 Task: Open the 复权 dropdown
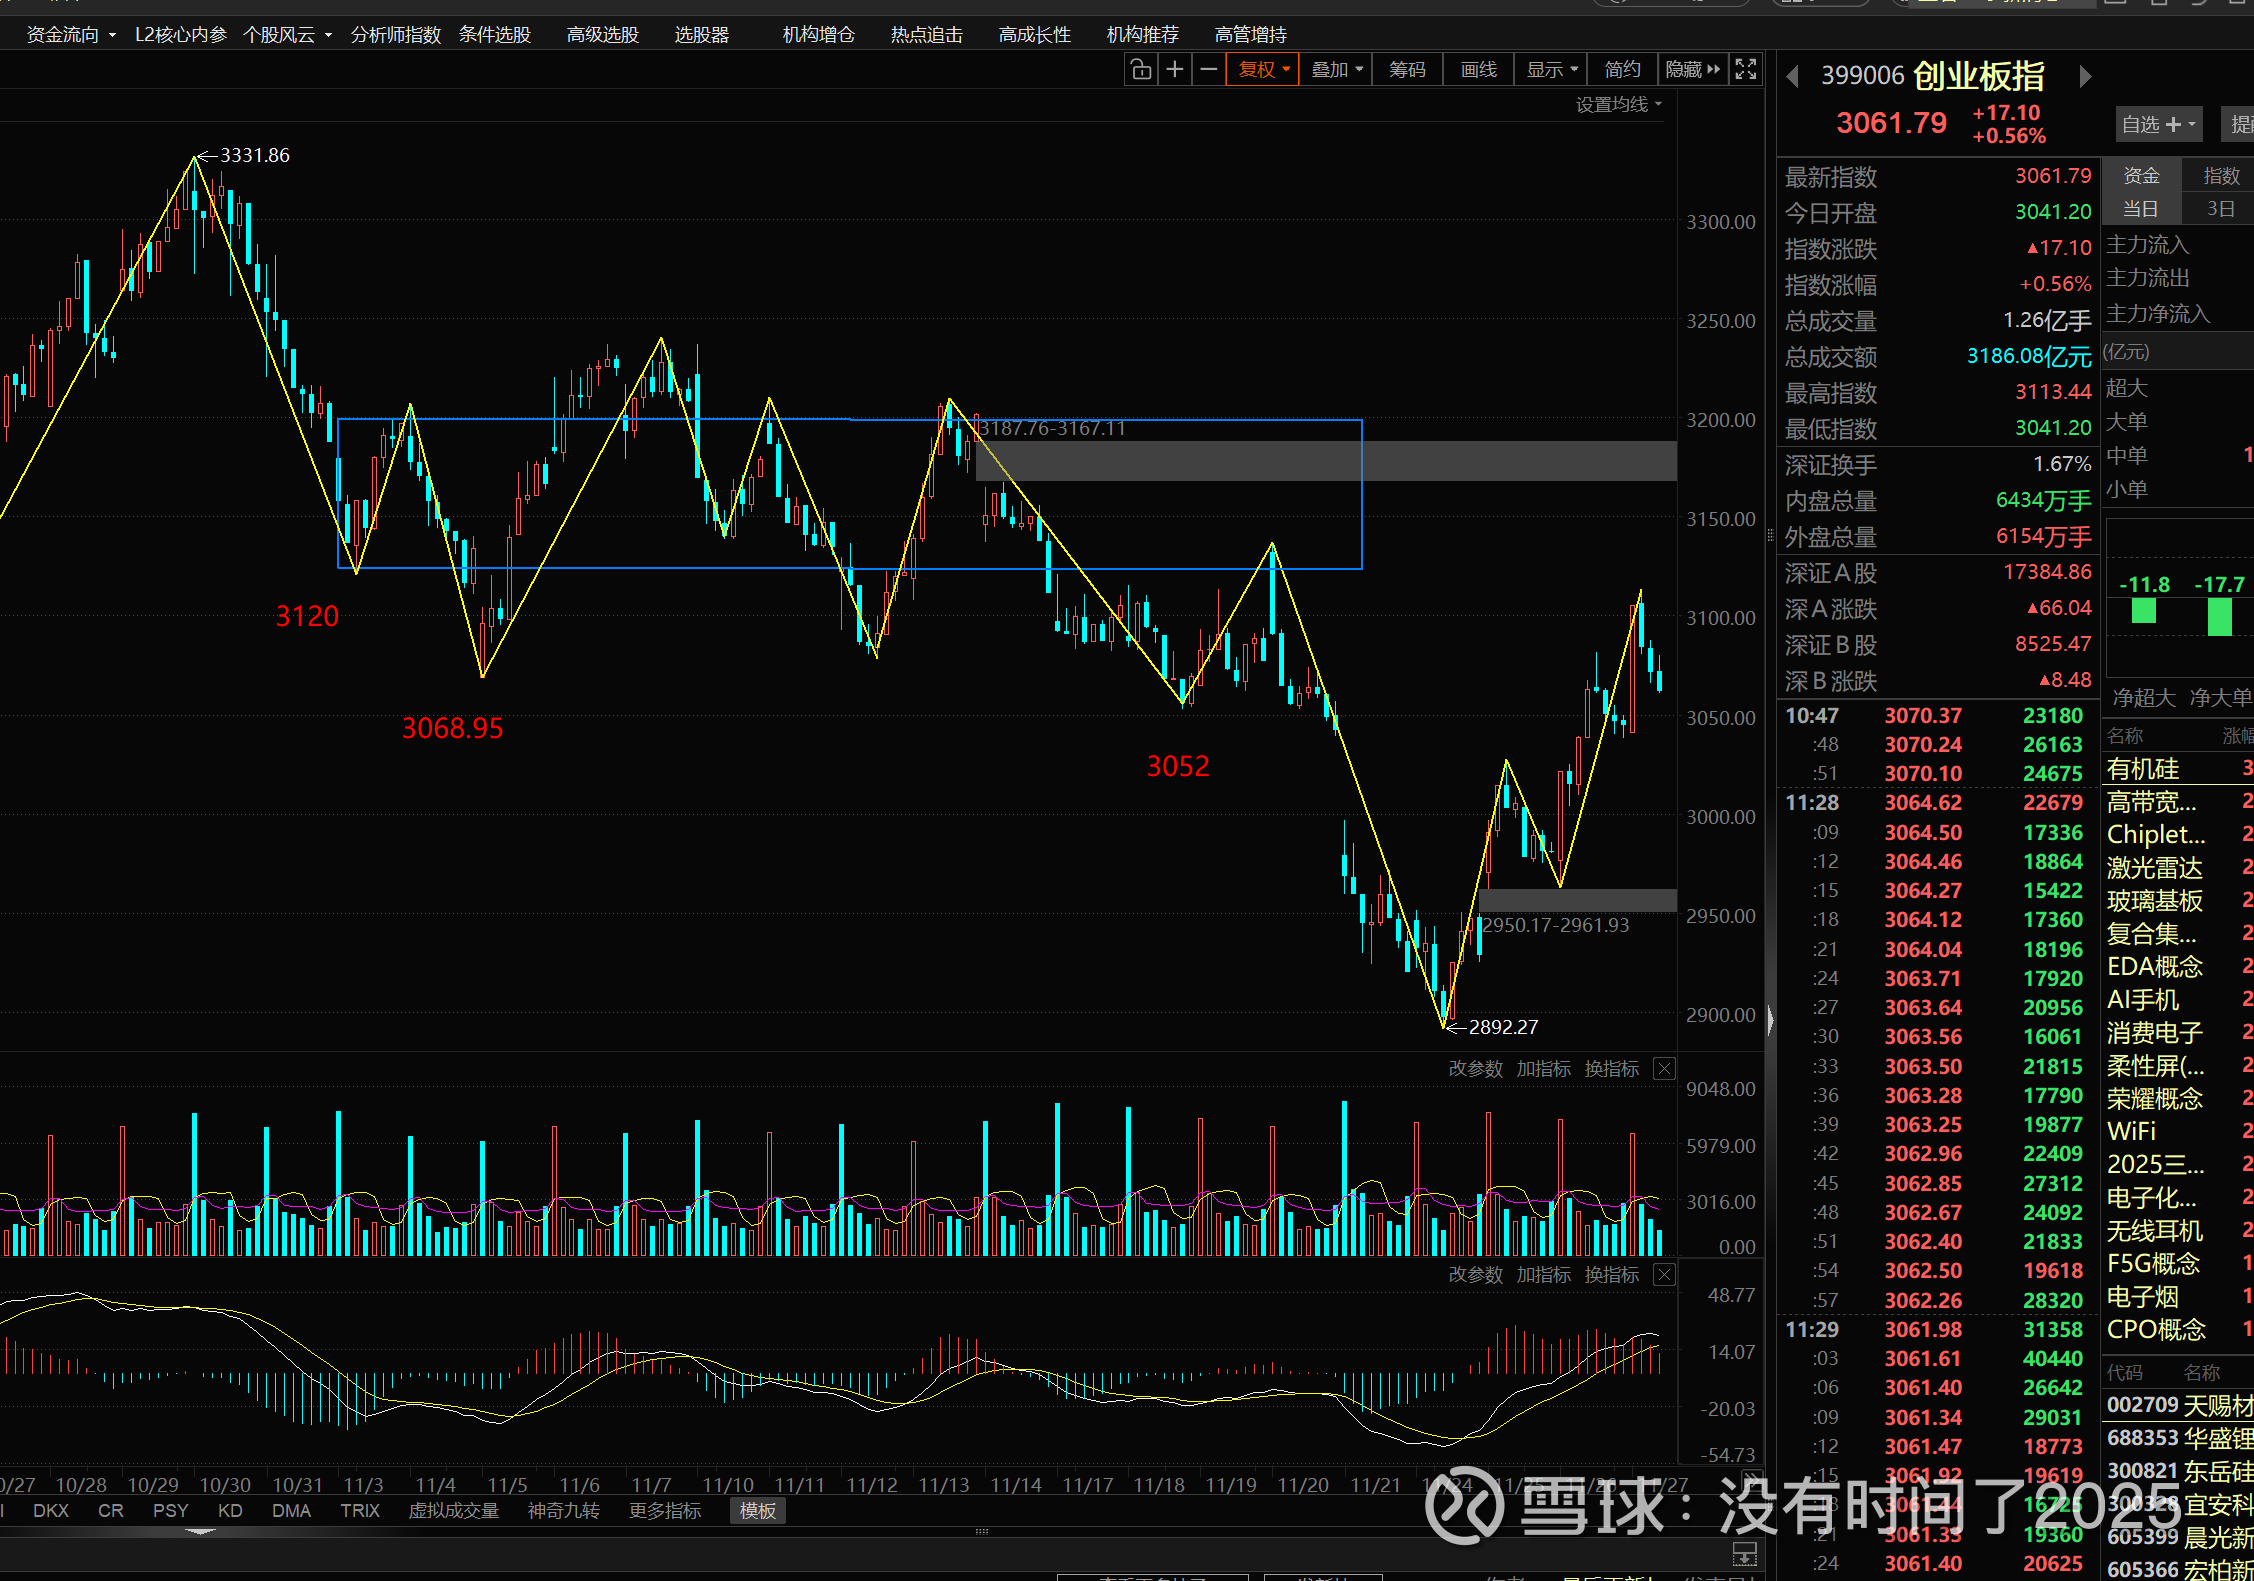pyautogui.click(x=1264, y=69)
